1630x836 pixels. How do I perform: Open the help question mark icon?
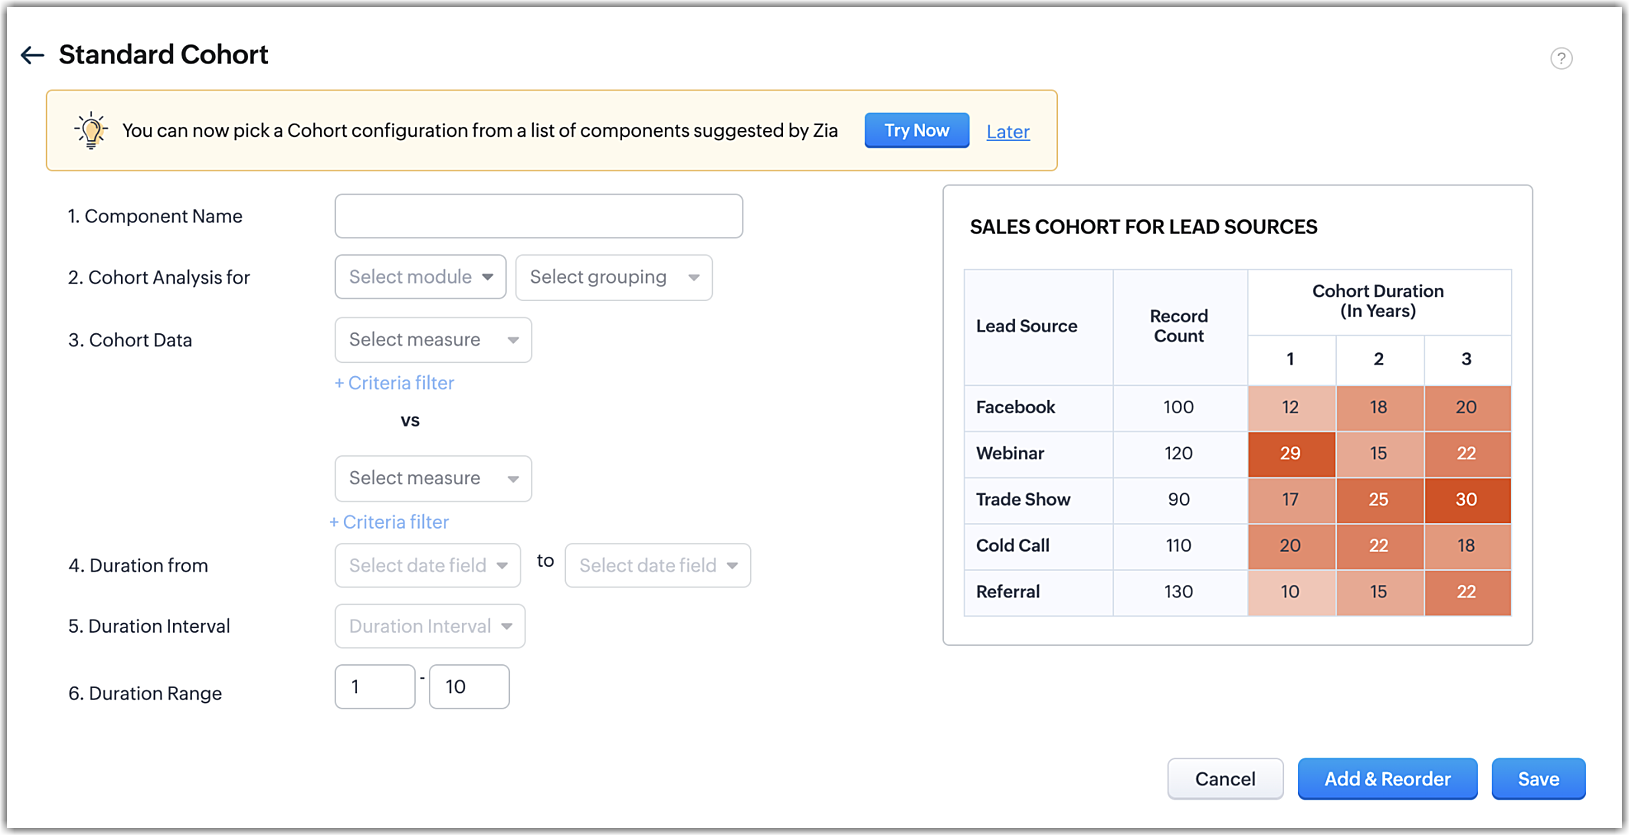tap(1561, 58)
